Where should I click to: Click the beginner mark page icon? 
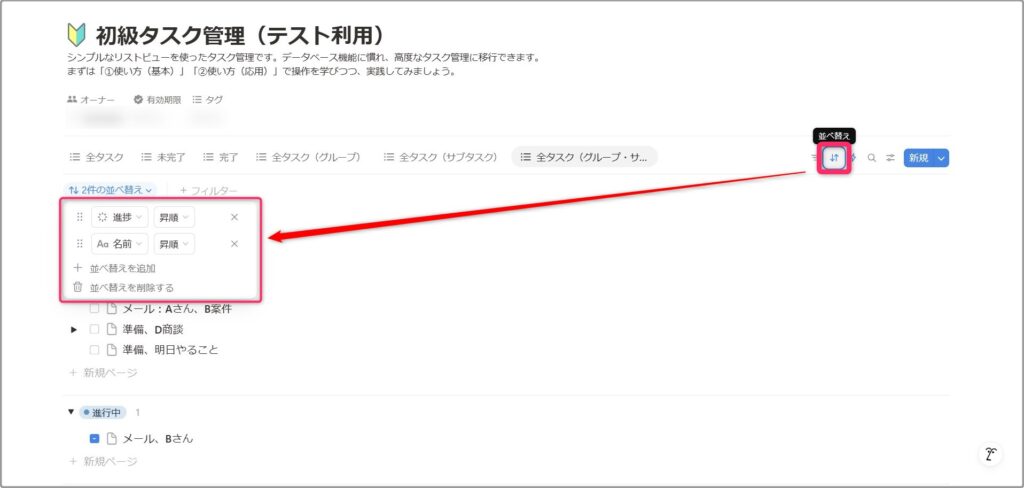coord(76,35)
